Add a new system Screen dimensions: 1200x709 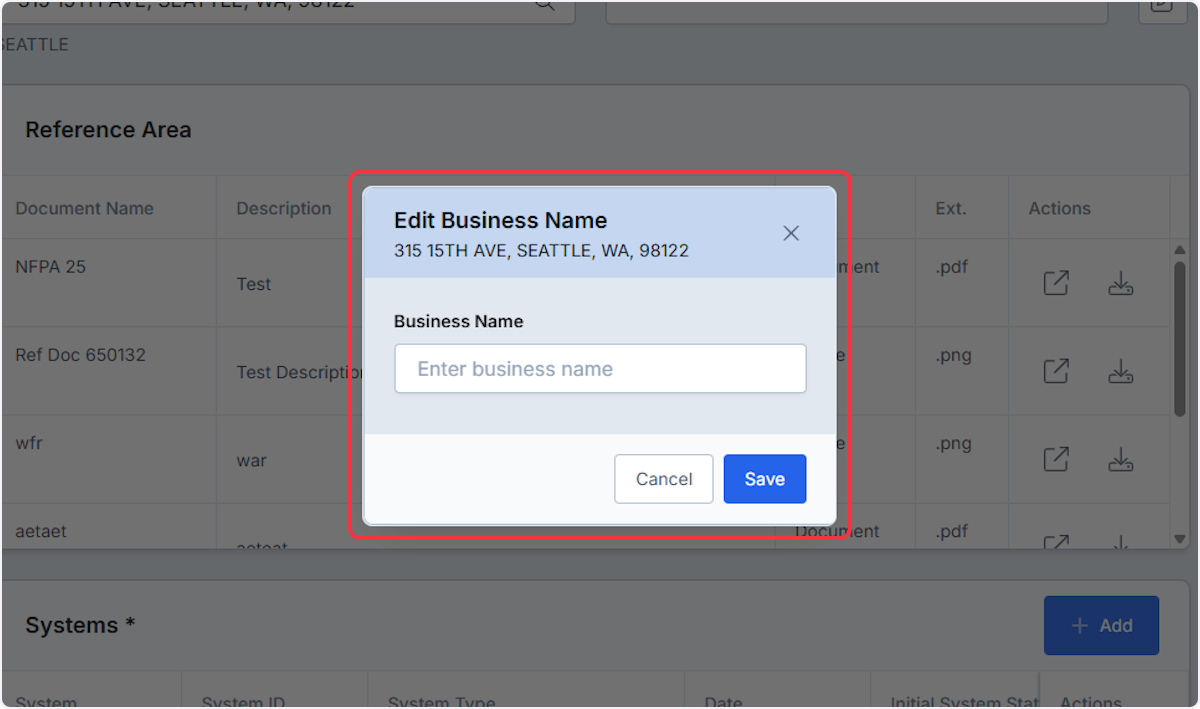1101,626
